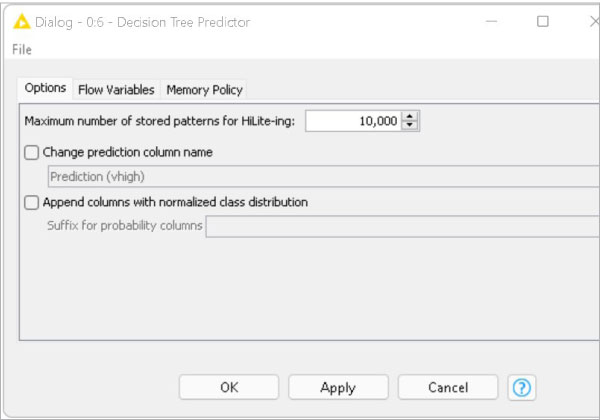
Task: Click the suffix for probability columns field
Action: click(401, 226)
